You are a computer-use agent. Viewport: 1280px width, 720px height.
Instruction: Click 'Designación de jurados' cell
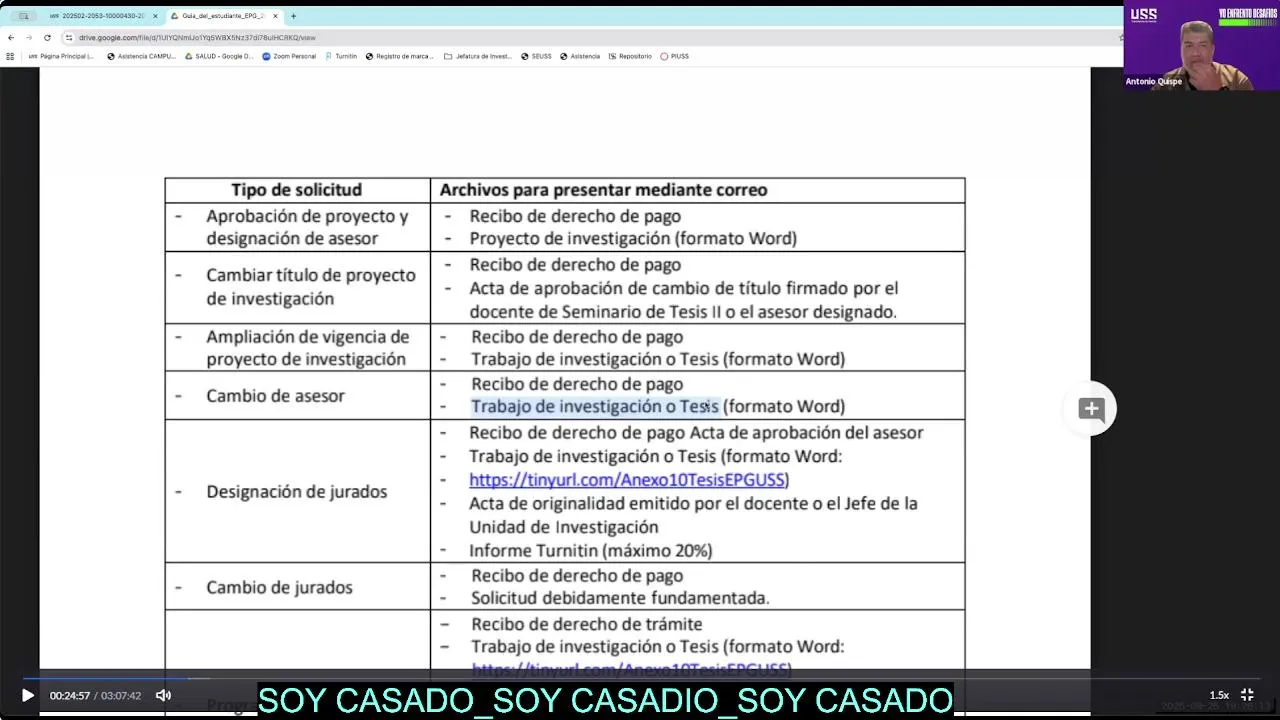pyautogui.click(x=297, y=492)
